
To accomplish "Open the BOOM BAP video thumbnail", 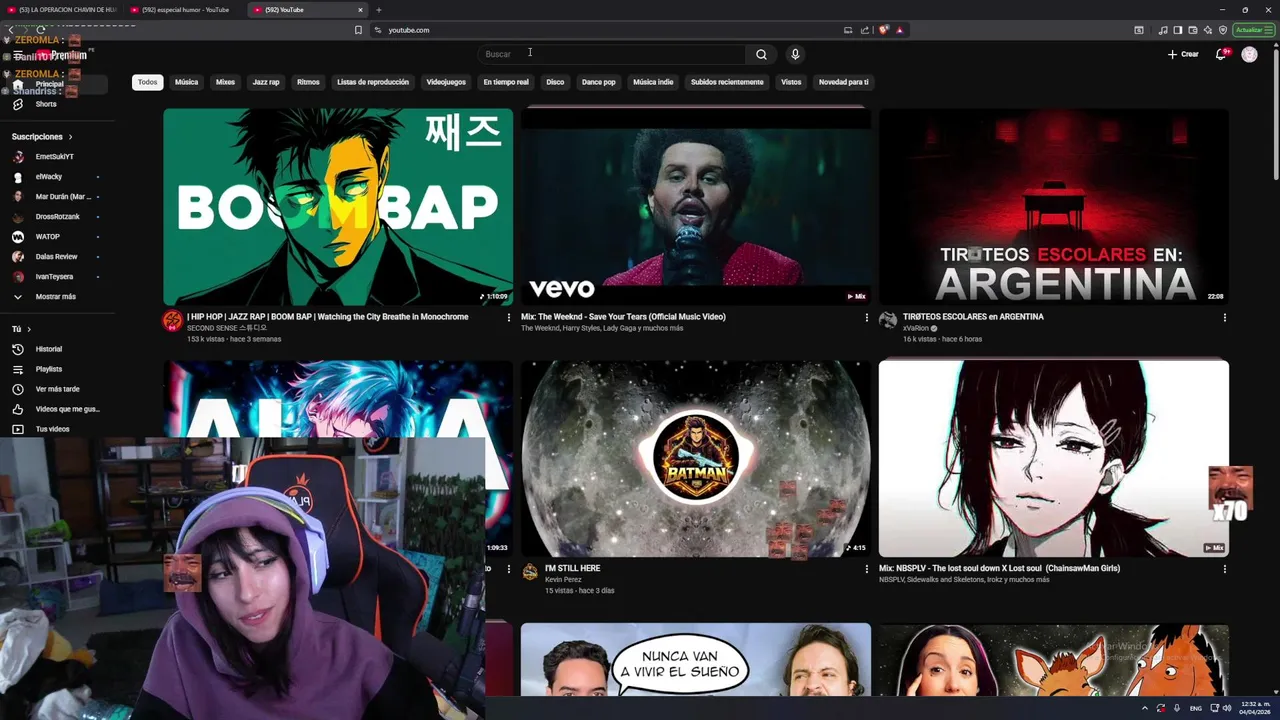I will point(338,207).
